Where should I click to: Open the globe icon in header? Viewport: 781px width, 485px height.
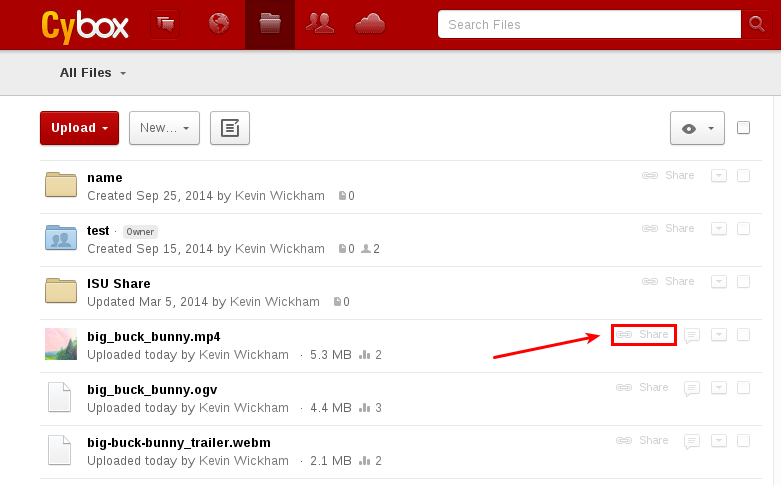(x=219, y=23)
